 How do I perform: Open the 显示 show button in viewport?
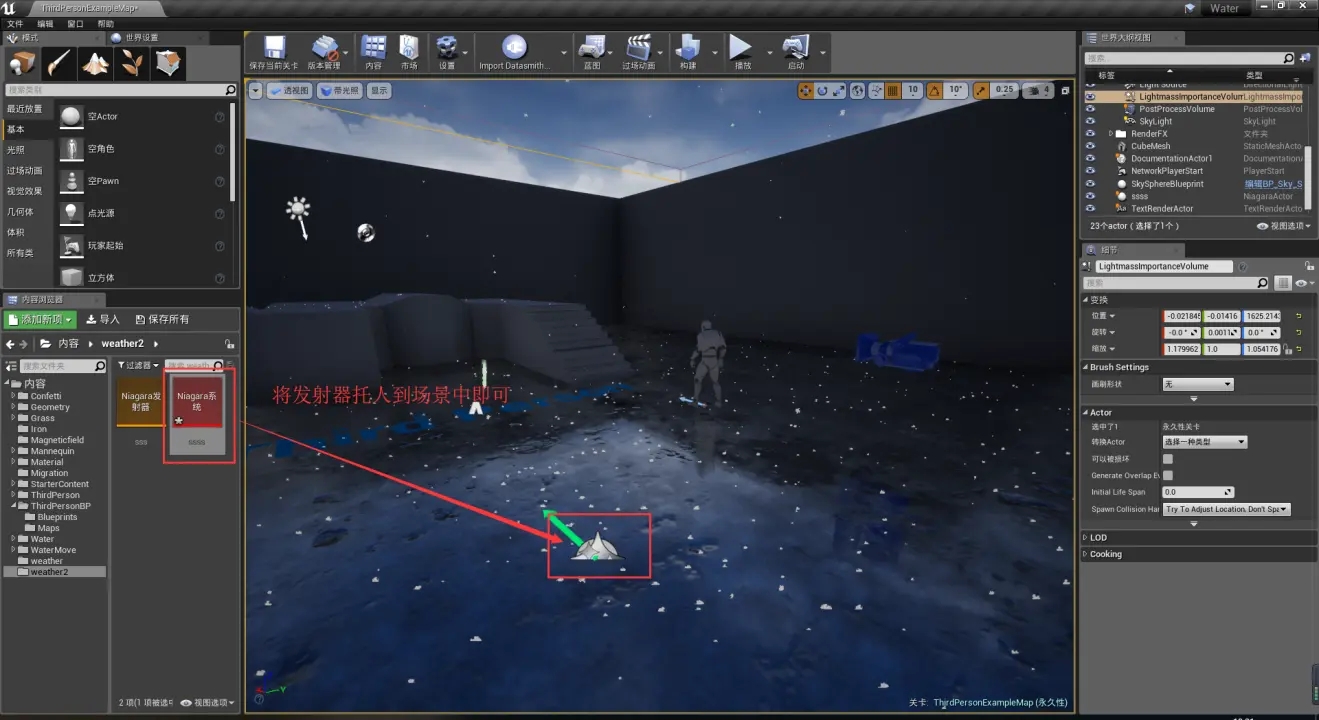click(379, 90)
